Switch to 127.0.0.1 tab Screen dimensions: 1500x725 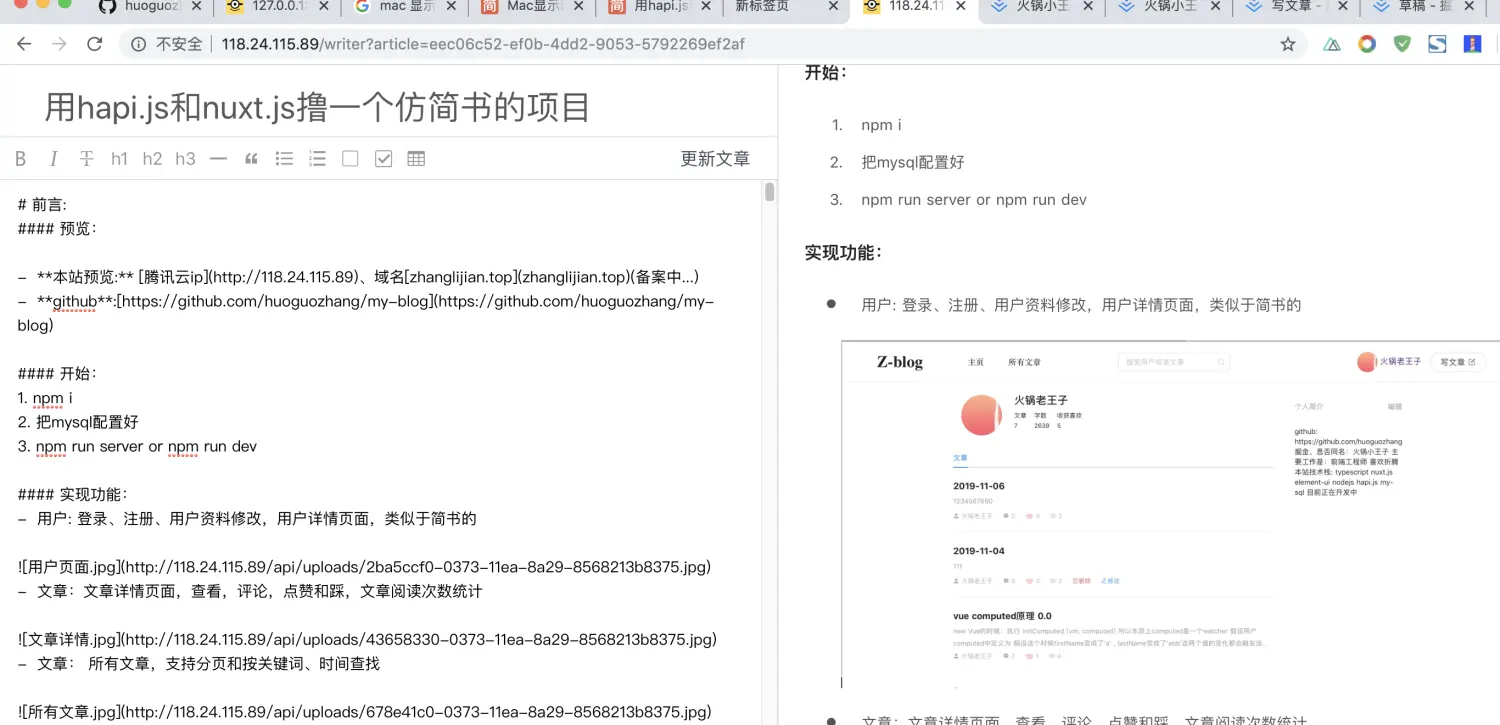[x=277, y=7]
